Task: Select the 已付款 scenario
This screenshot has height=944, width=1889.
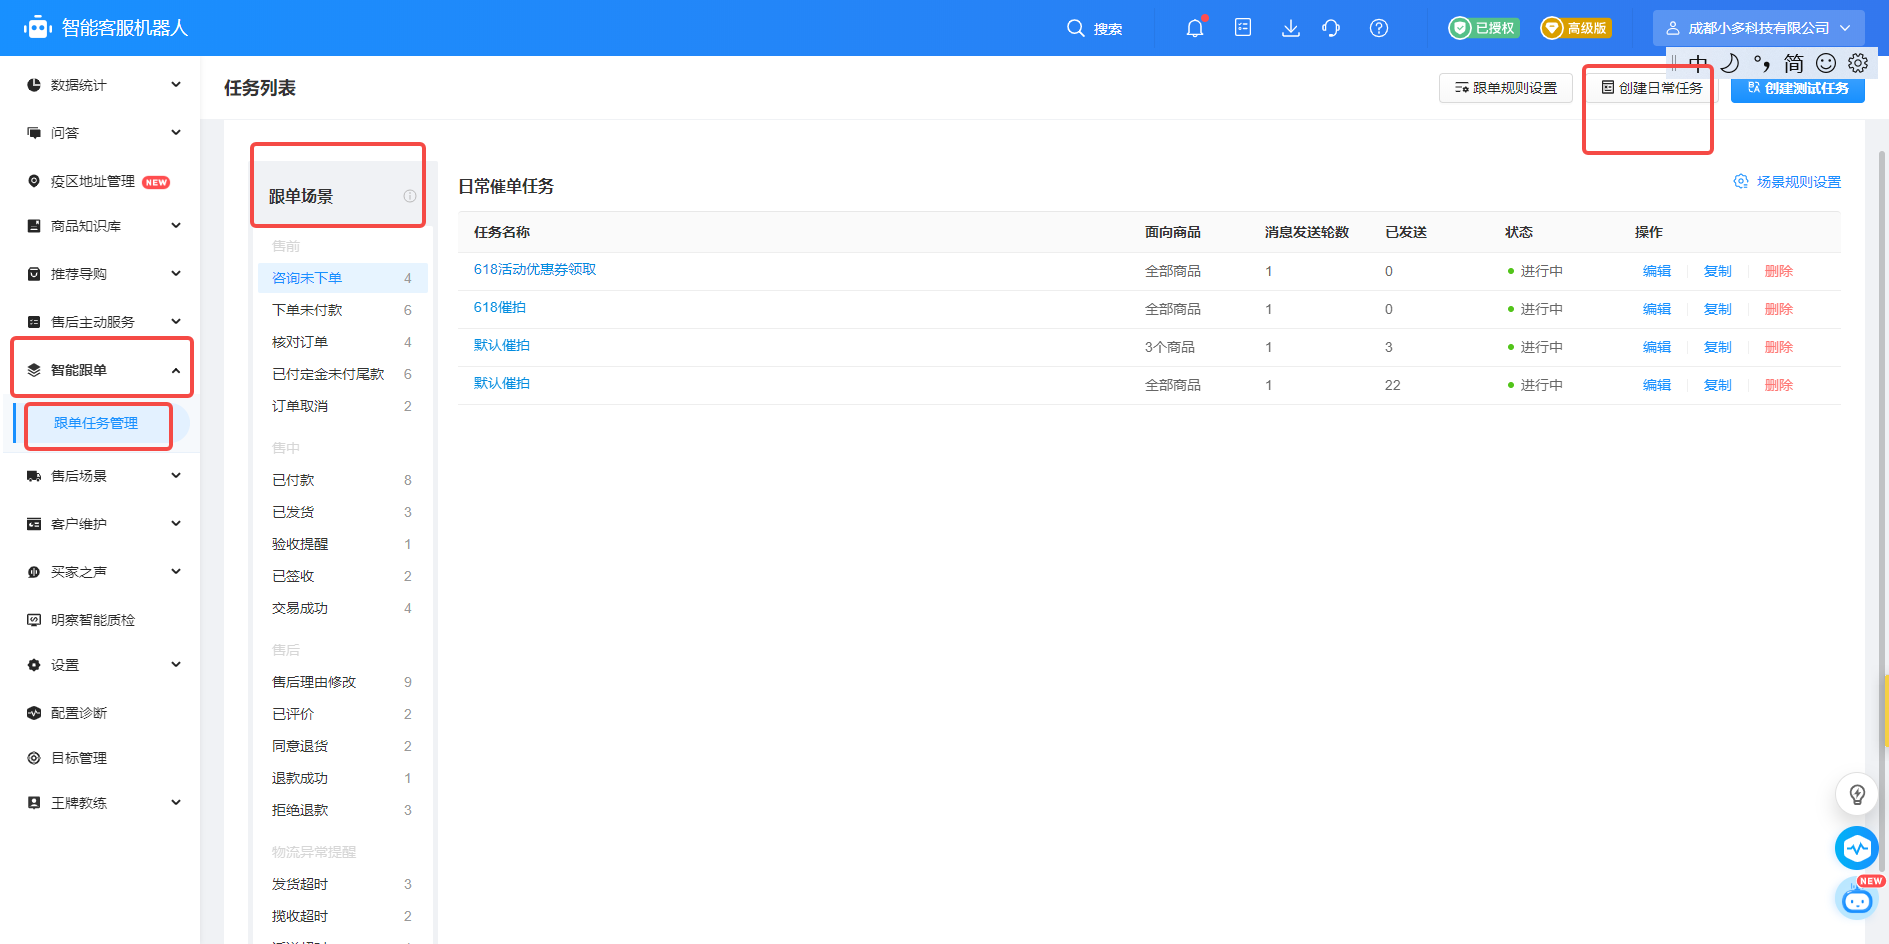Action: coord(343,480)
